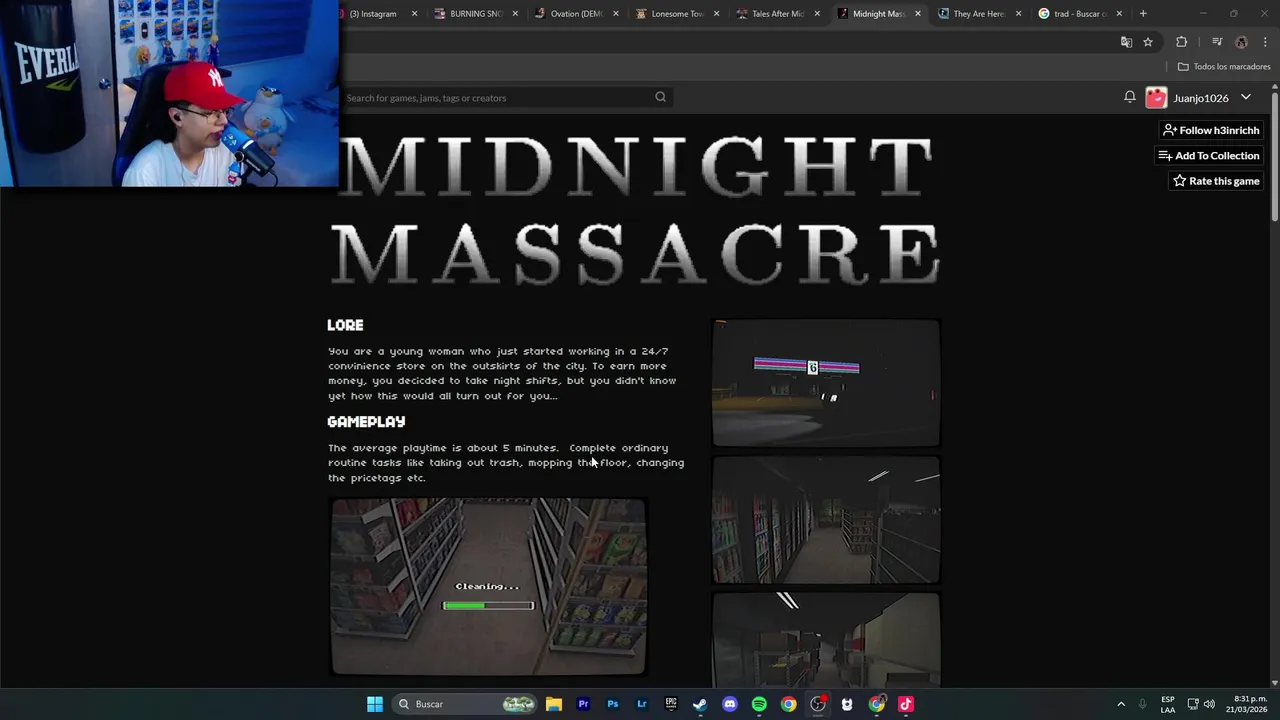Switch to the BURNING SNOW tab

tap(476, 14)
